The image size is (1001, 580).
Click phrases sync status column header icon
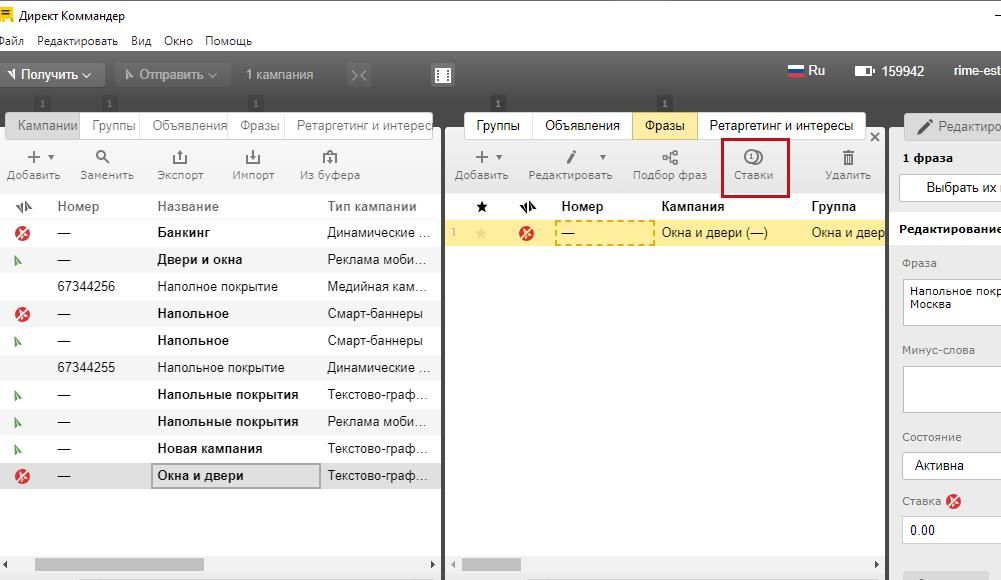(x=527, y=207)
